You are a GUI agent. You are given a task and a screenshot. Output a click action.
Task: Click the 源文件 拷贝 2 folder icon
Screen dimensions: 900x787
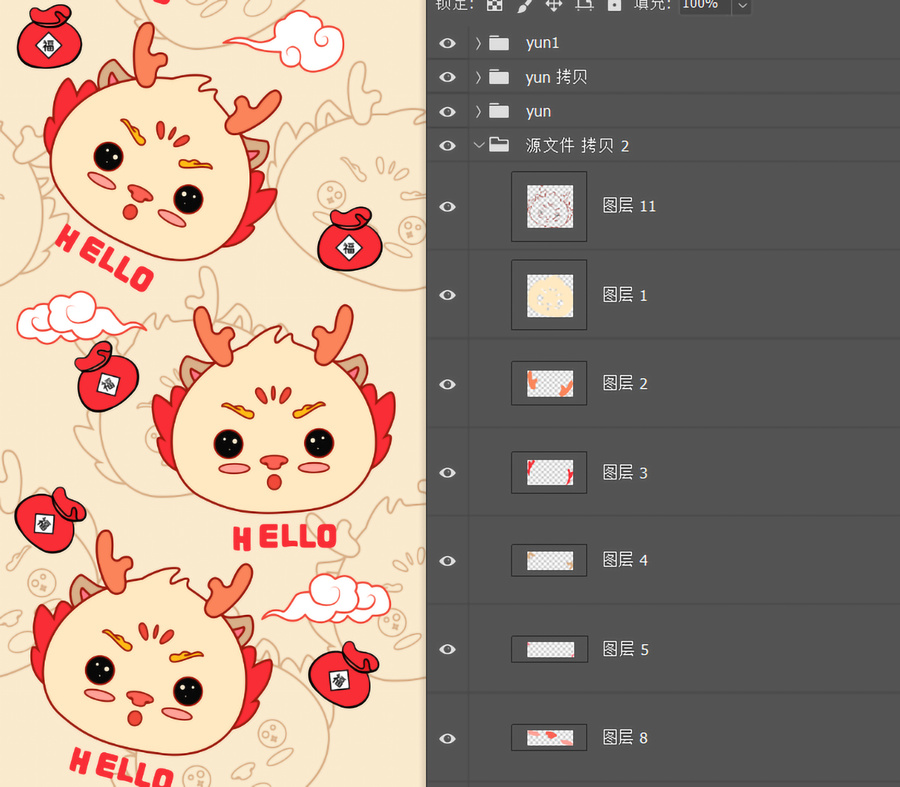click(x=499, y=145)
